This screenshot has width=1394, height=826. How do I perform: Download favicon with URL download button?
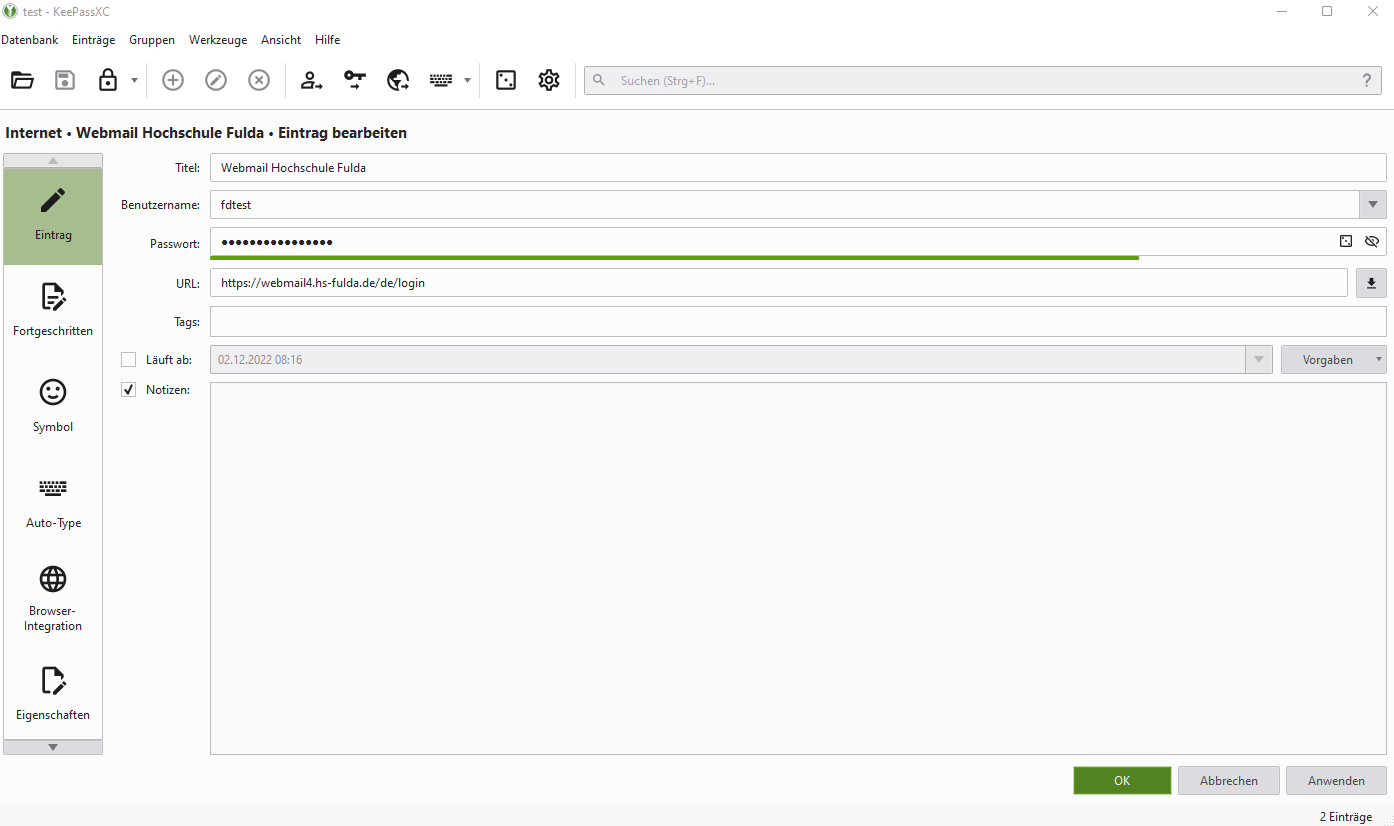(1371, 283)
